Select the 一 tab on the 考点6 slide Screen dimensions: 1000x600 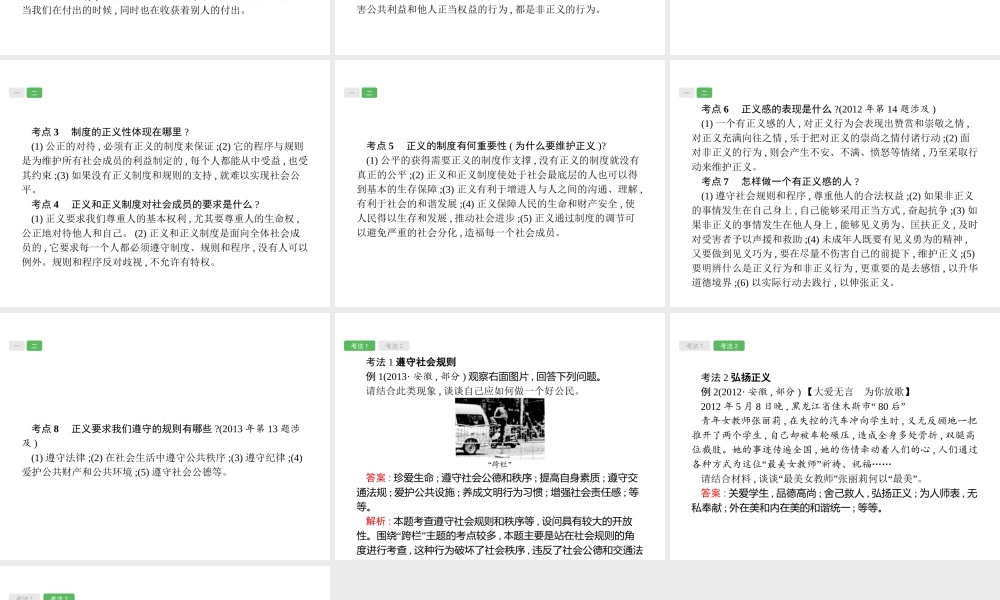pos(686,93)
